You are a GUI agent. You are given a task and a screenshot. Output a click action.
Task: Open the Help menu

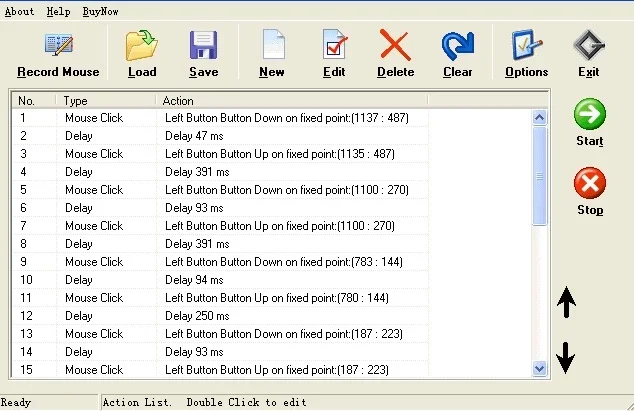pos(58,11)
